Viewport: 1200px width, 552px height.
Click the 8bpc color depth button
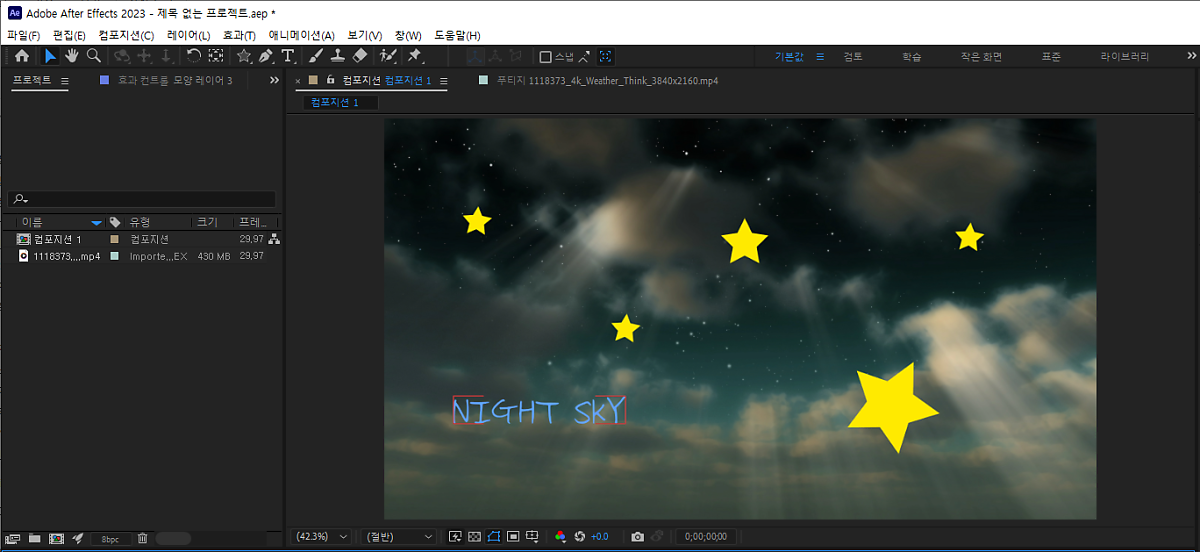pyautogui.click(x=109, y=538)
